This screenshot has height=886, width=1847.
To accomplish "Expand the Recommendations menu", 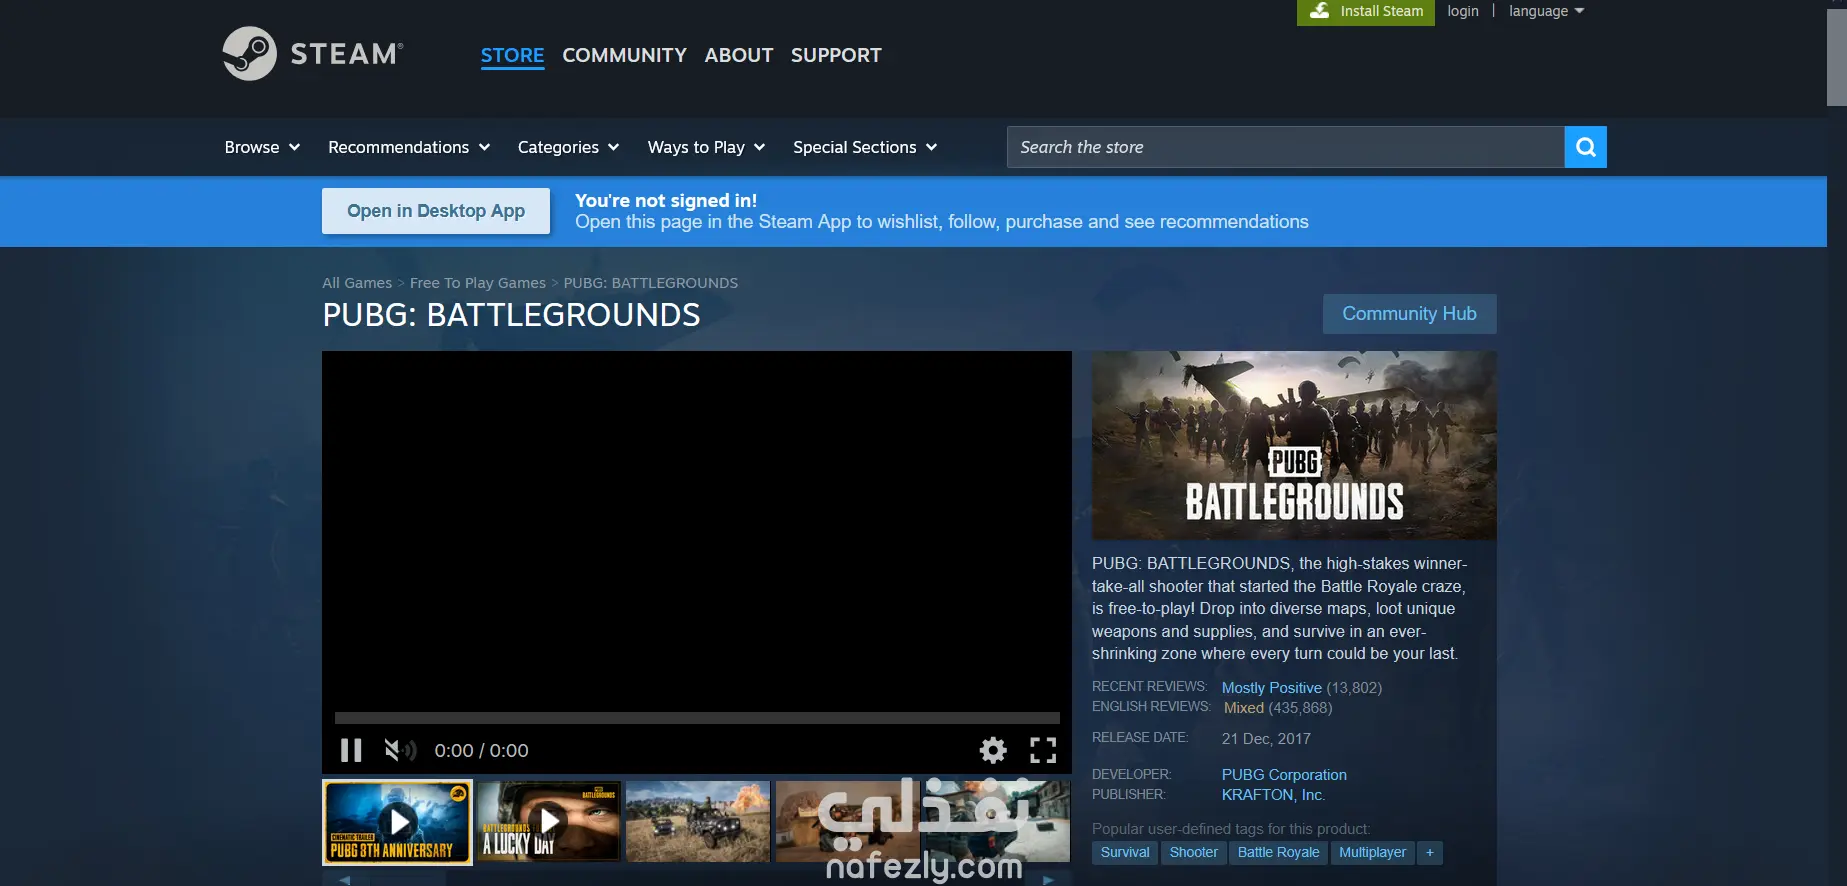I will point(409,147).
